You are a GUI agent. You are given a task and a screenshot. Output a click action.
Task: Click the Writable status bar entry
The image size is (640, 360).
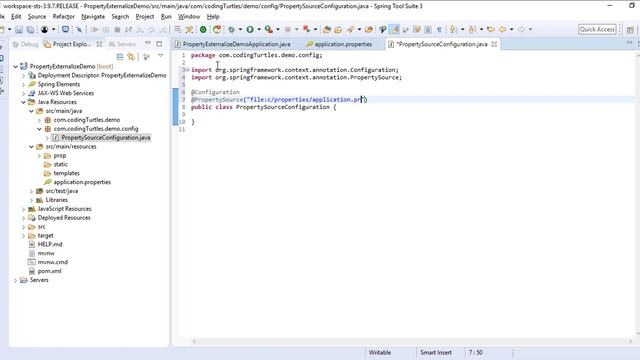click(380, 353)
